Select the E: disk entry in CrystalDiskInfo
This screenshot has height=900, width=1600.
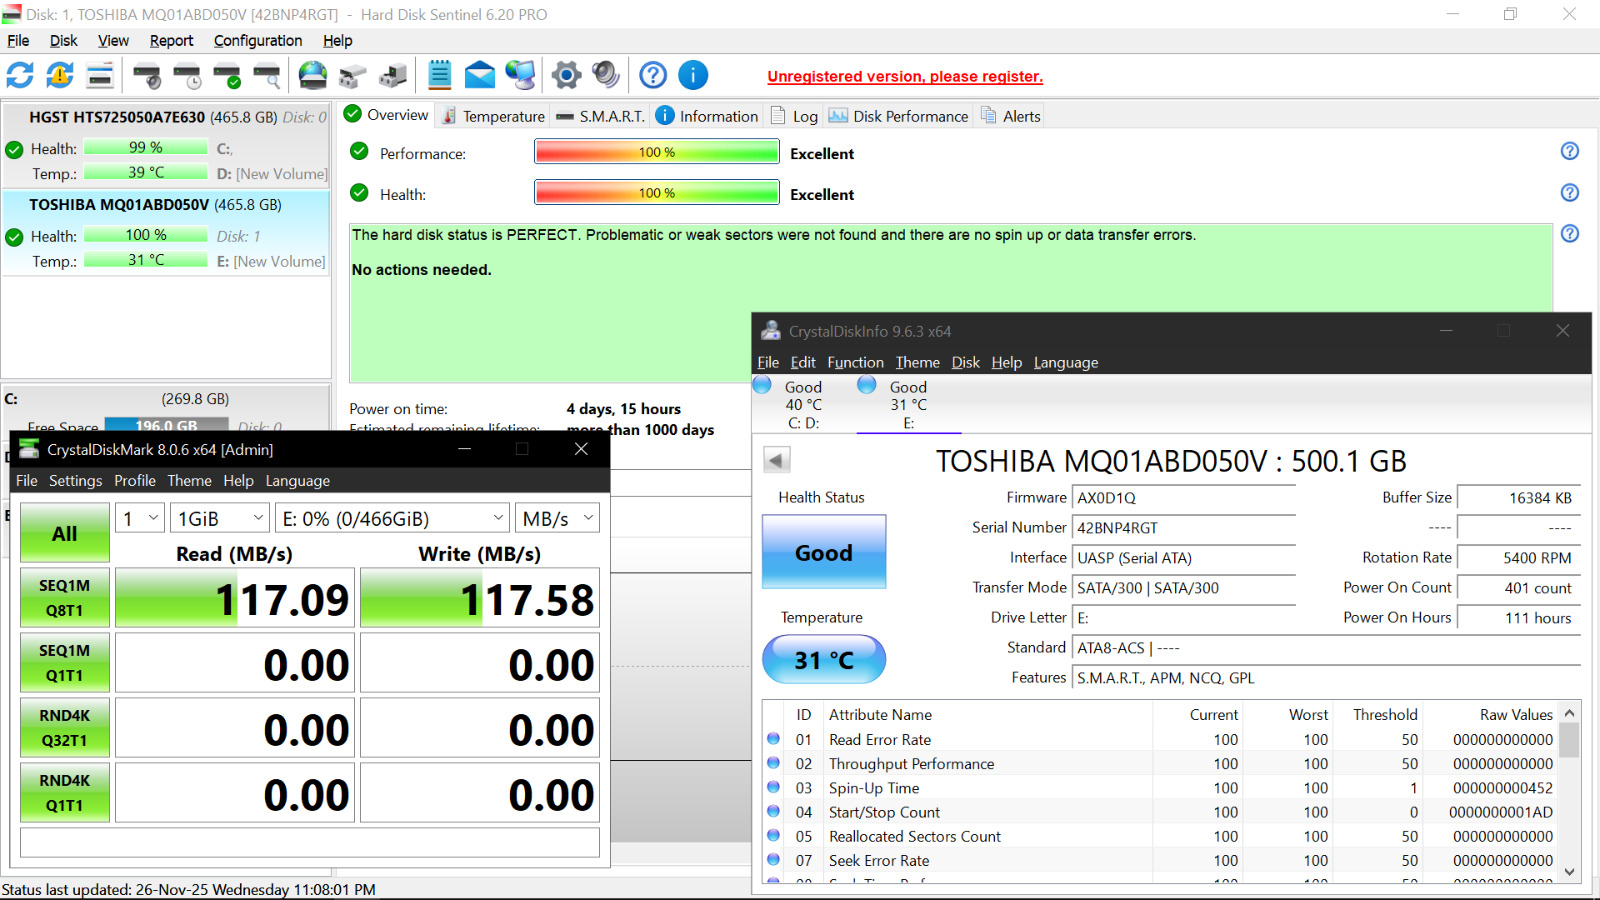(907, 405)
